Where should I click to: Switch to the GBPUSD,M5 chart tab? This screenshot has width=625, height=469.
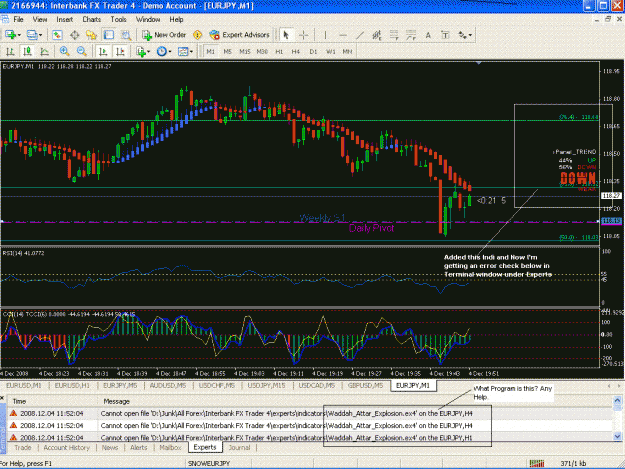[365, 385]
